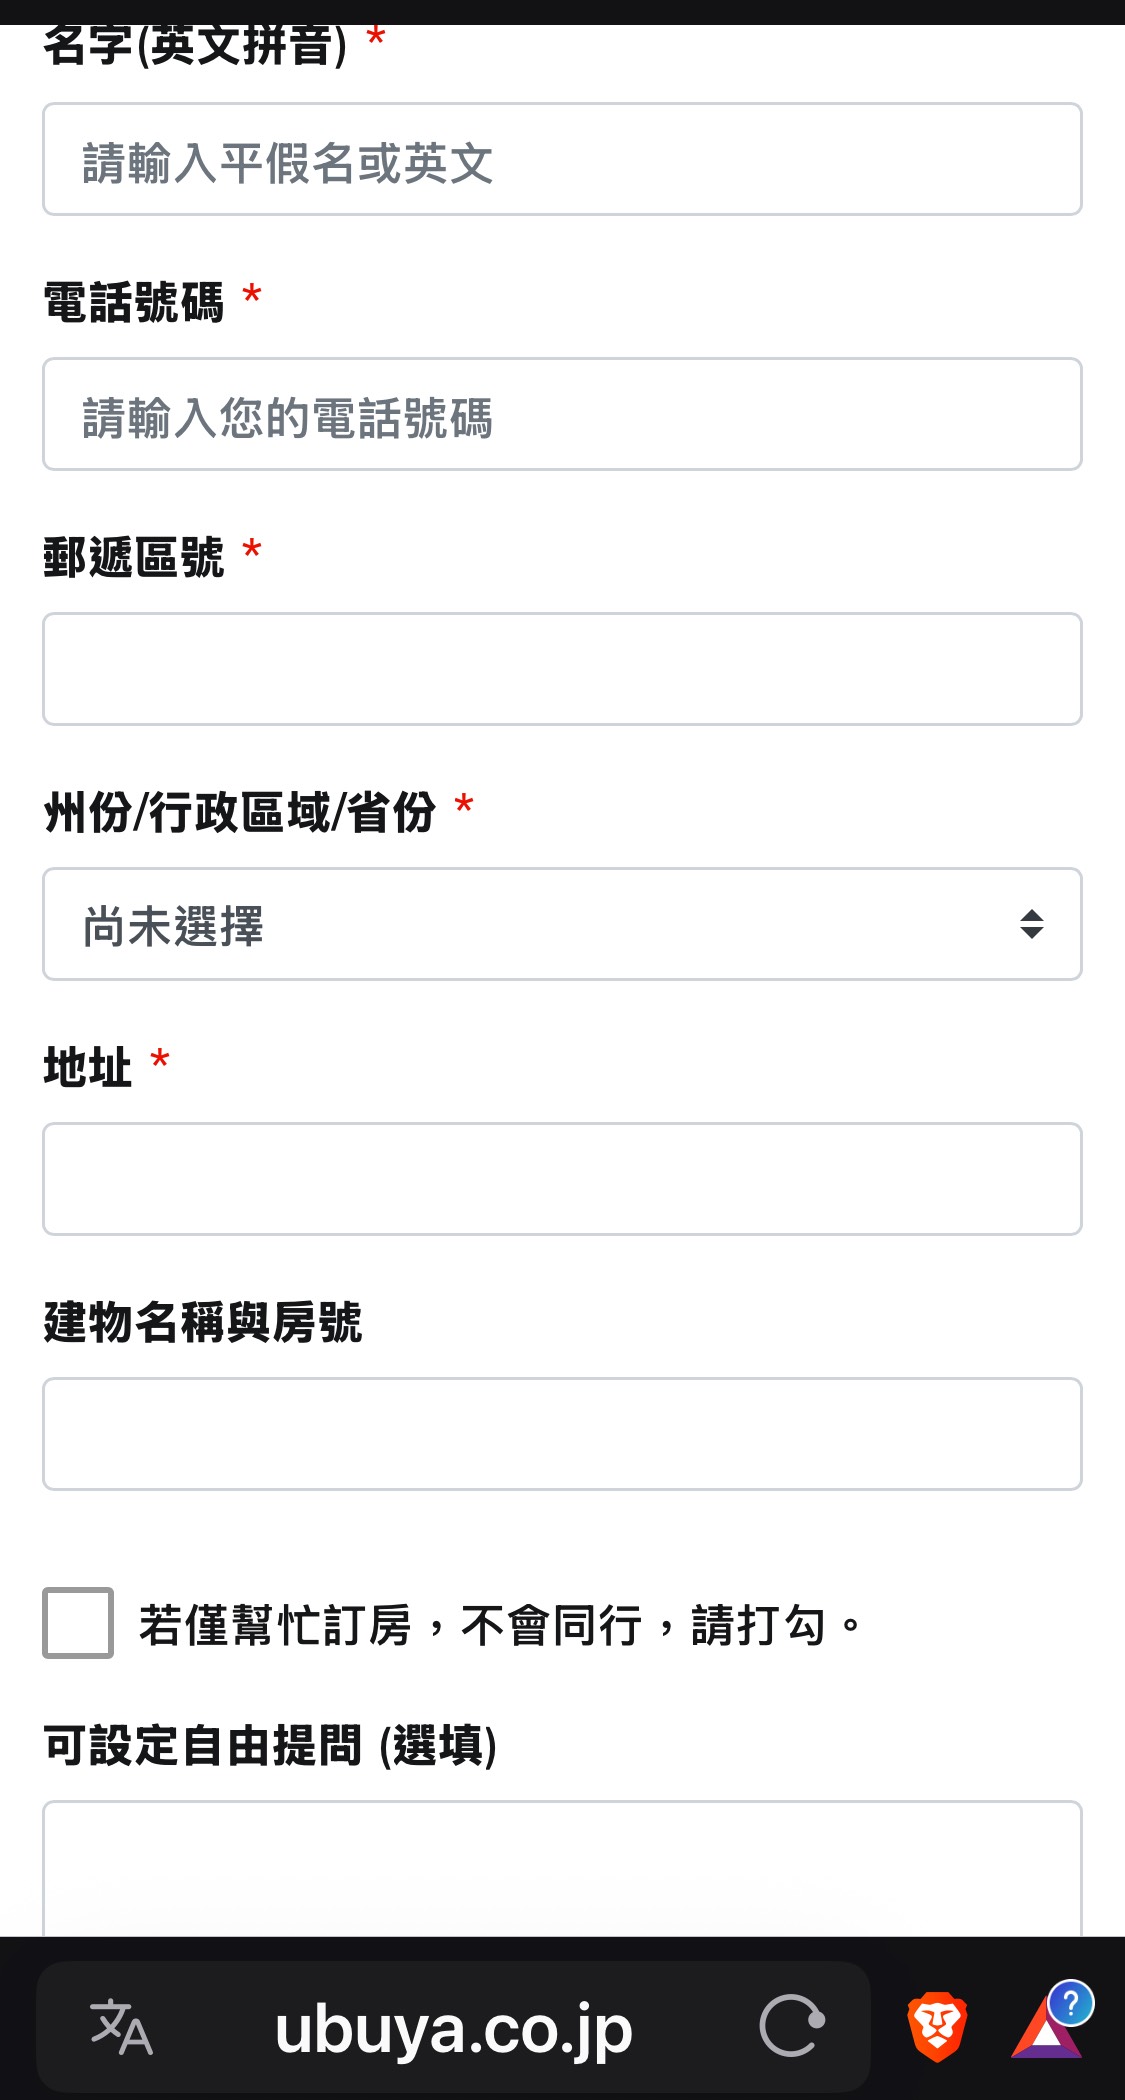Check the booking-only 若僅幫忙訂房 checkbox
1125x2100 pixels.
pyautogui.click(x=78, y=1623)
